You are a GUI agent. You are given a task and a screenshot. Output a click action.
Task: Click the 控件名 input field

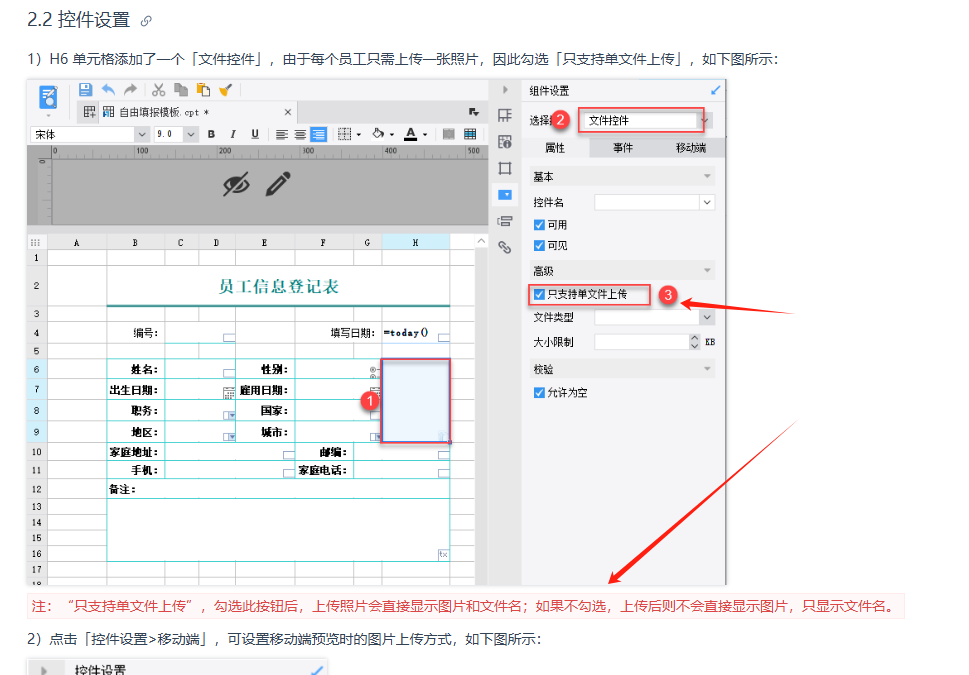click(647, 203)
